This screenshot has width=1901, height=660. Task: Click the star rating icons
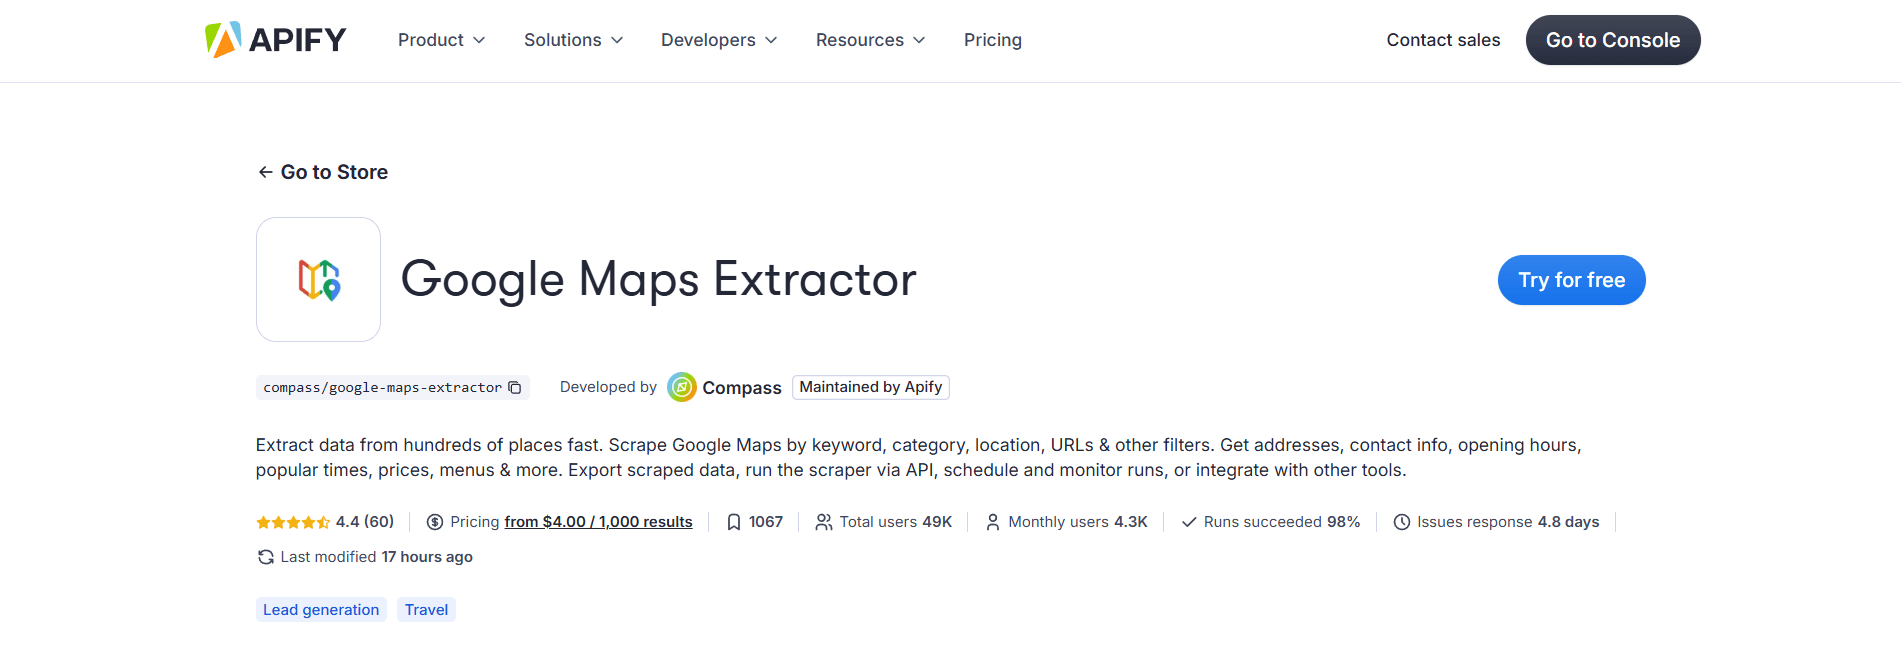pyautogui.click(x=293, y=522)
